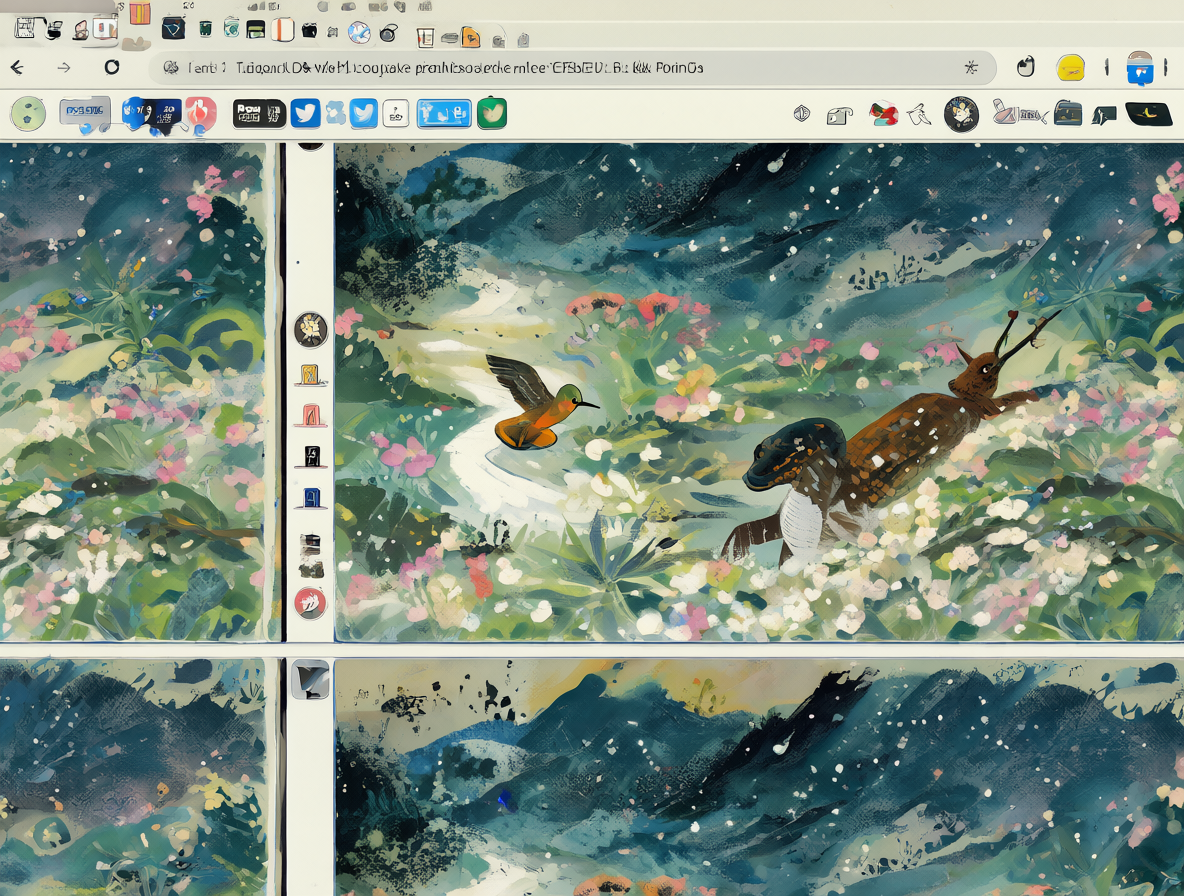Open the darker blue Twitter bird shortcut
1184x896 pixels.
click(305, 113)
